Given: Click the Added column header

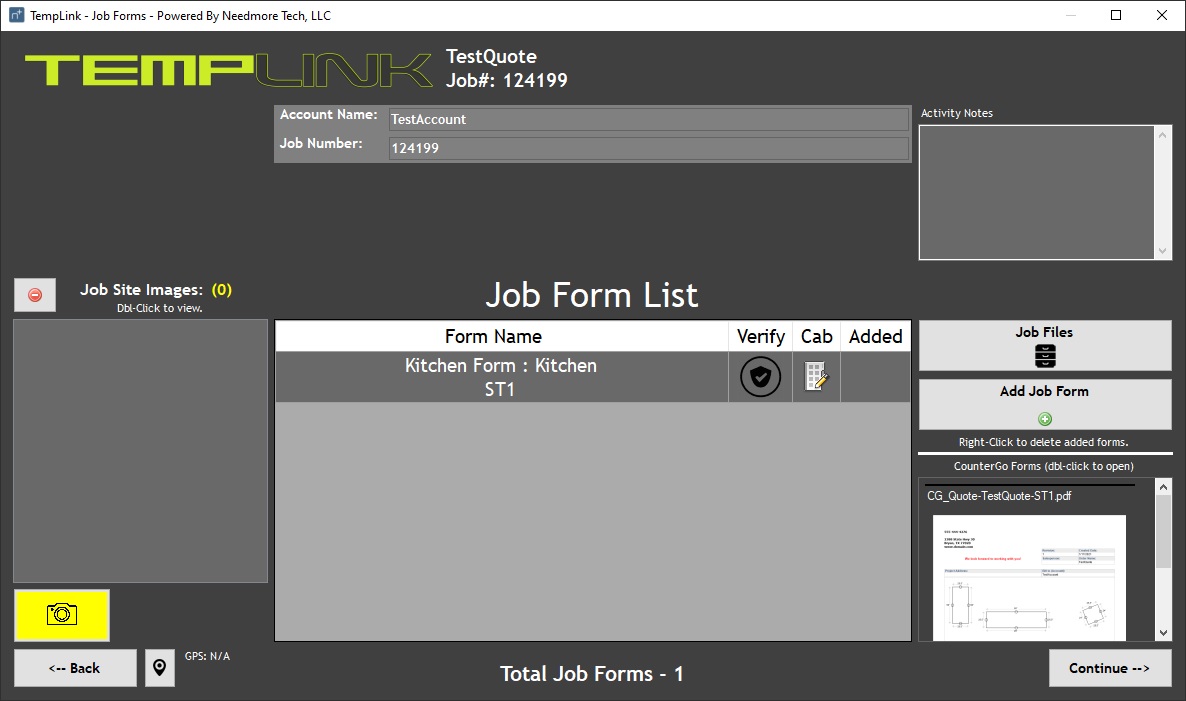Looking at the screenshot, I should 875,337.
